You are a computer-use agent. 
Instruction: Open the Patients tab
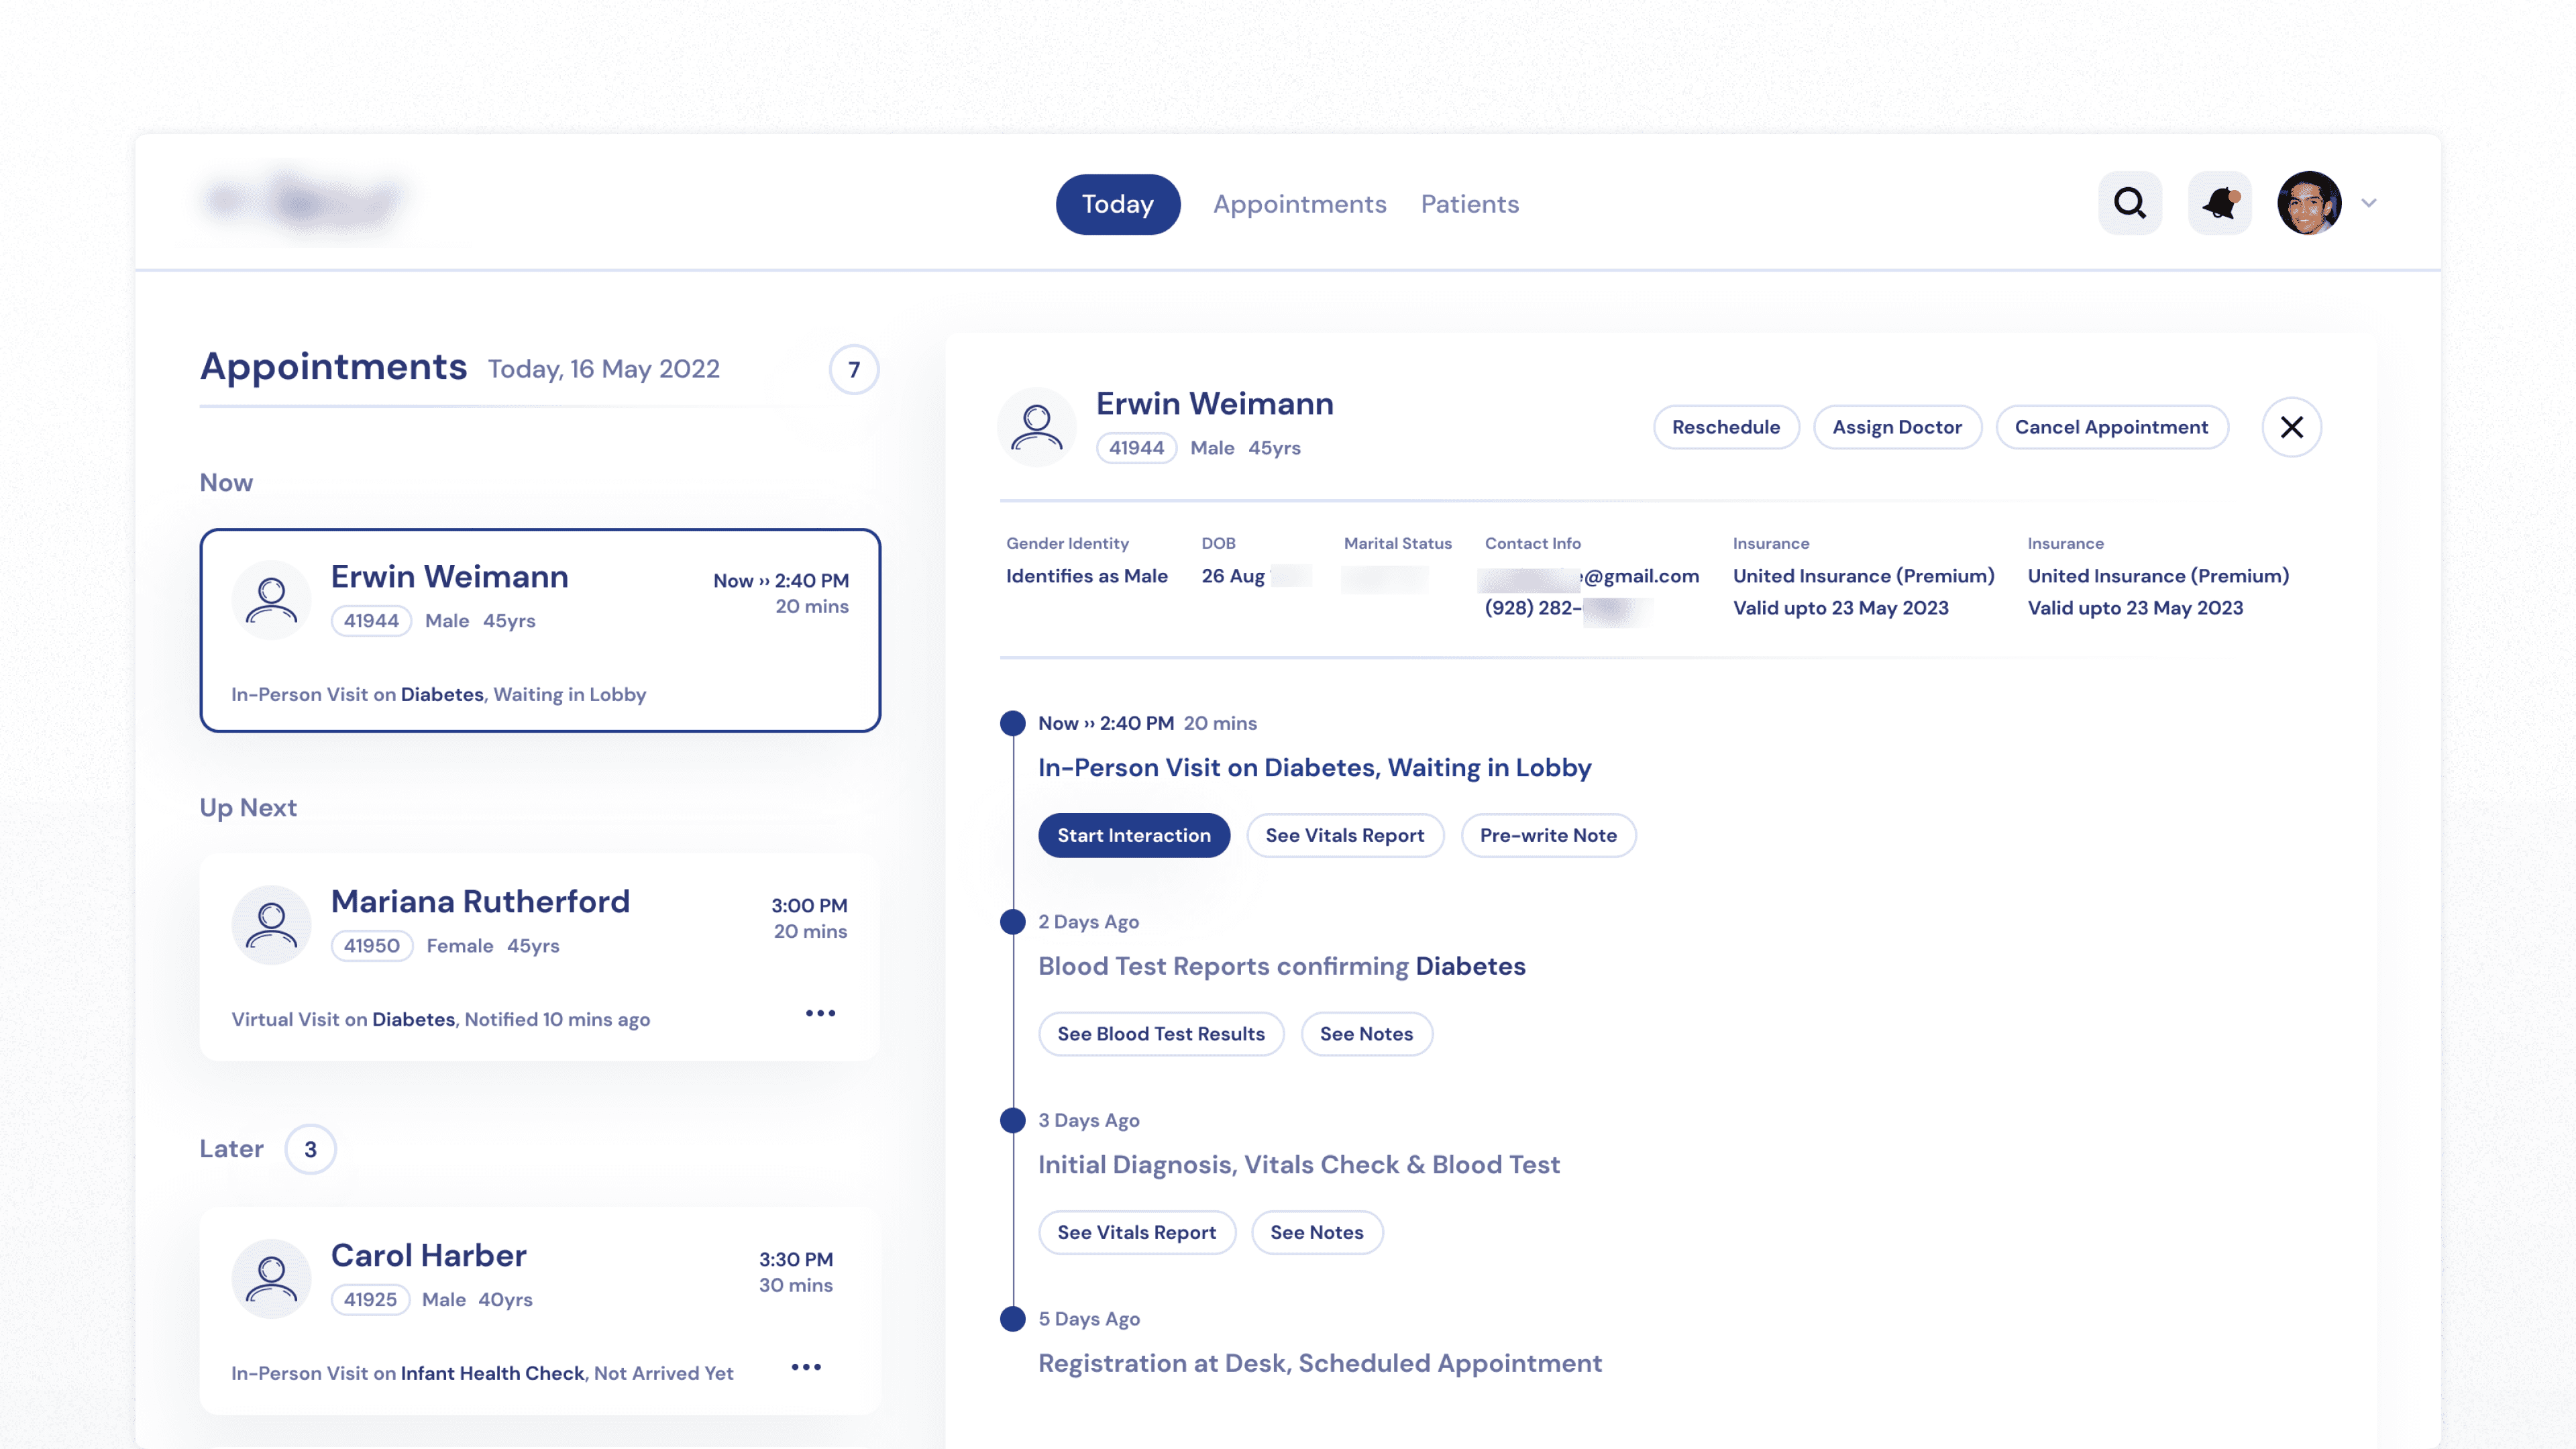tap(1470, 204)
